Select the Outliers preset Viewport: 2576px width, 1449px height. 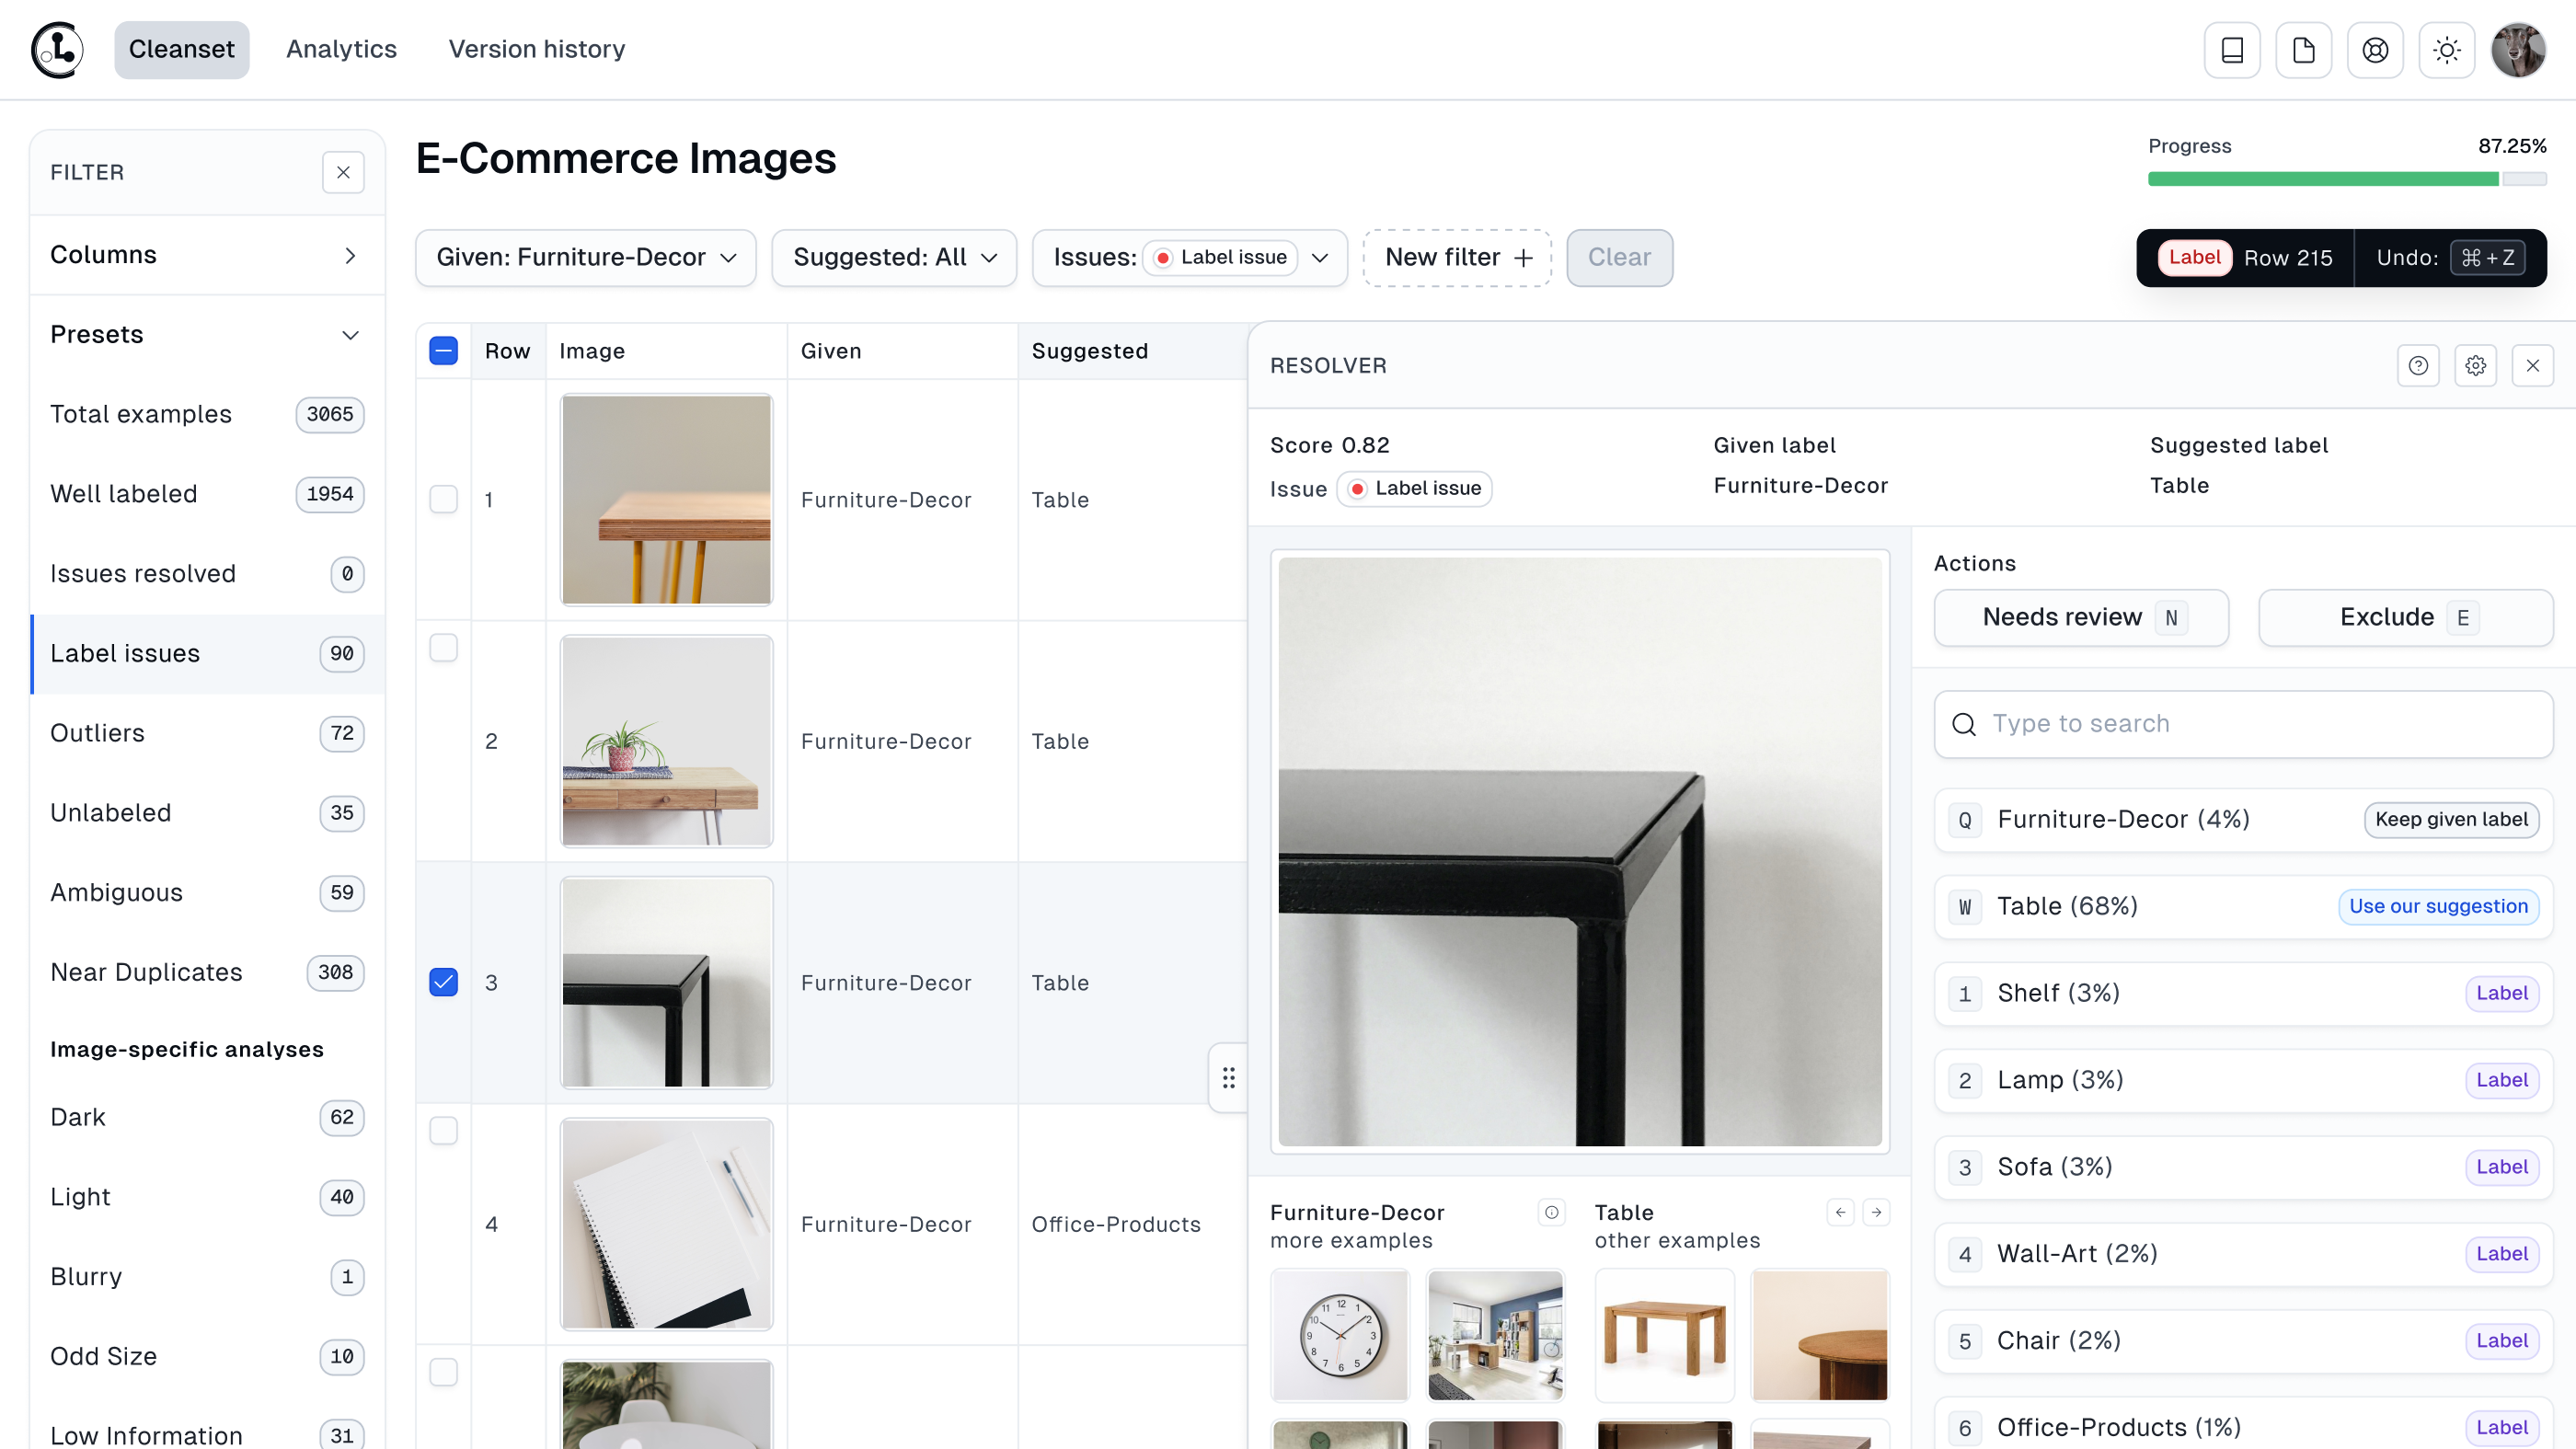(x=207, y=734)
